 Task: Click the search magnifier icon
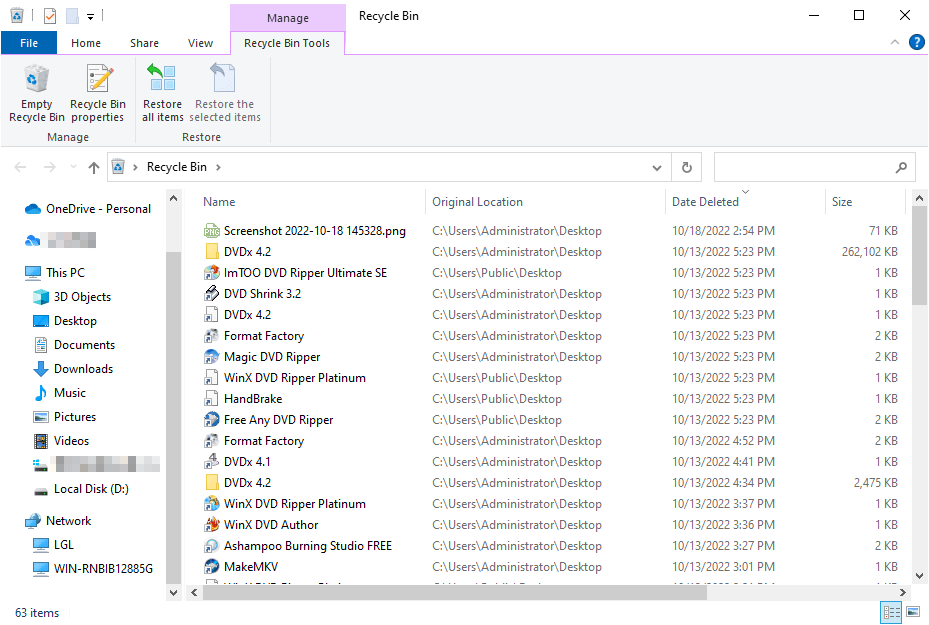click(901, 168)
